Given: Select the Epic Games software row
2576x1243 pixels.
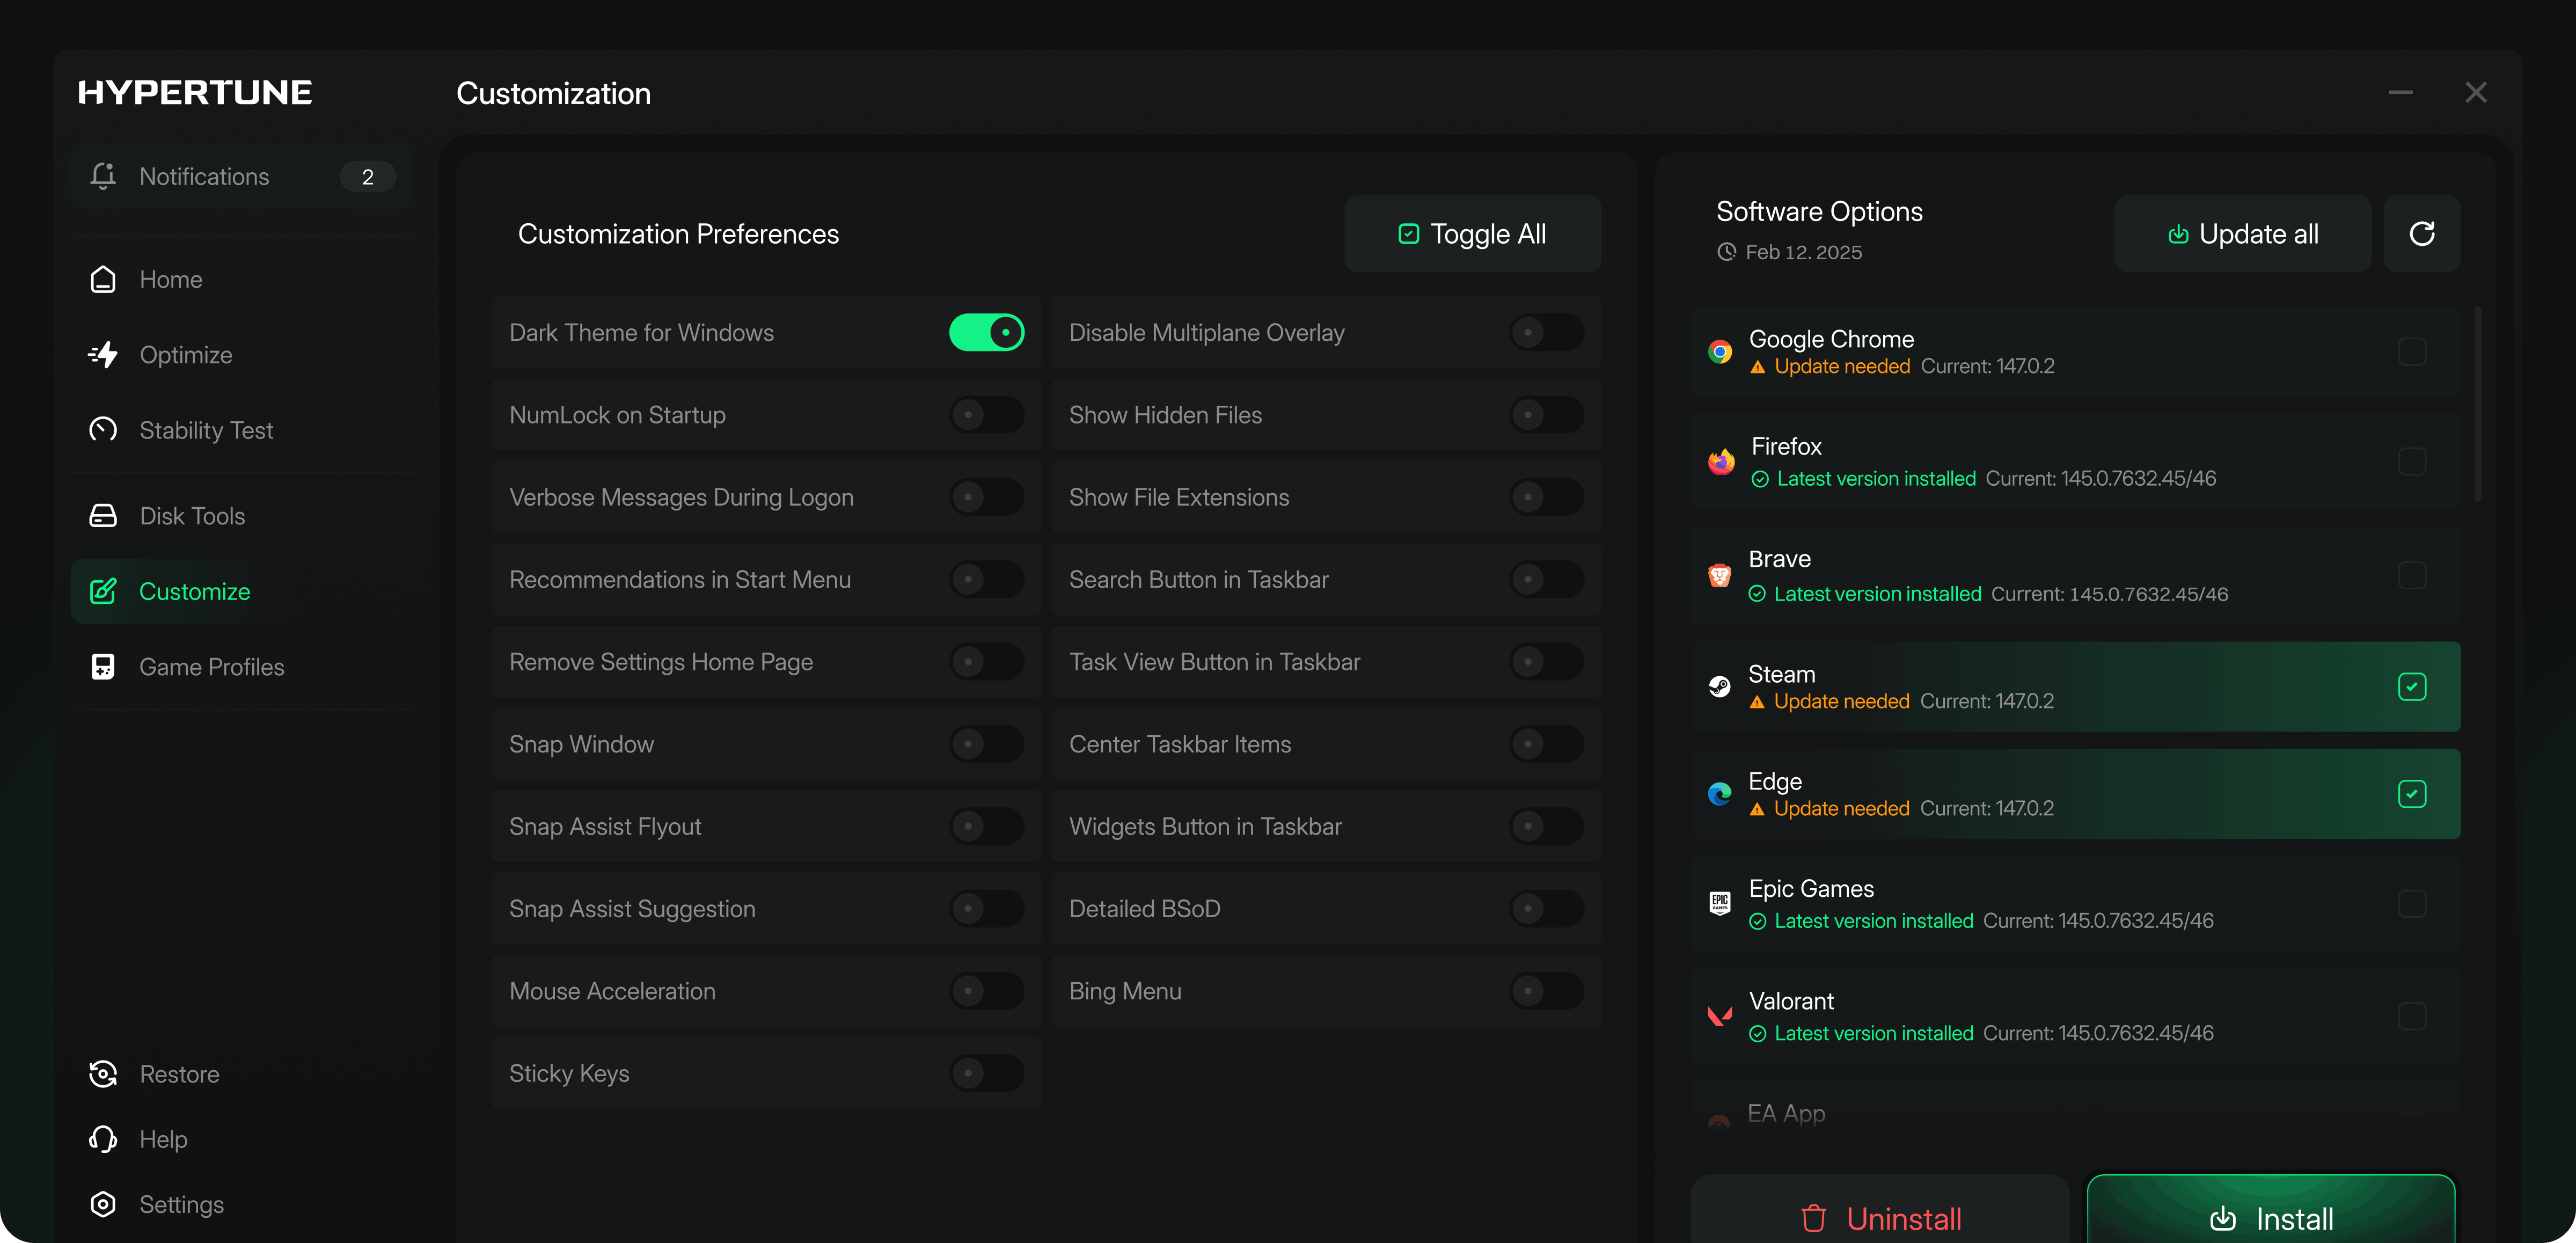Looking at the screenshot, I should pyautogui.click(x=2075, y=904).
